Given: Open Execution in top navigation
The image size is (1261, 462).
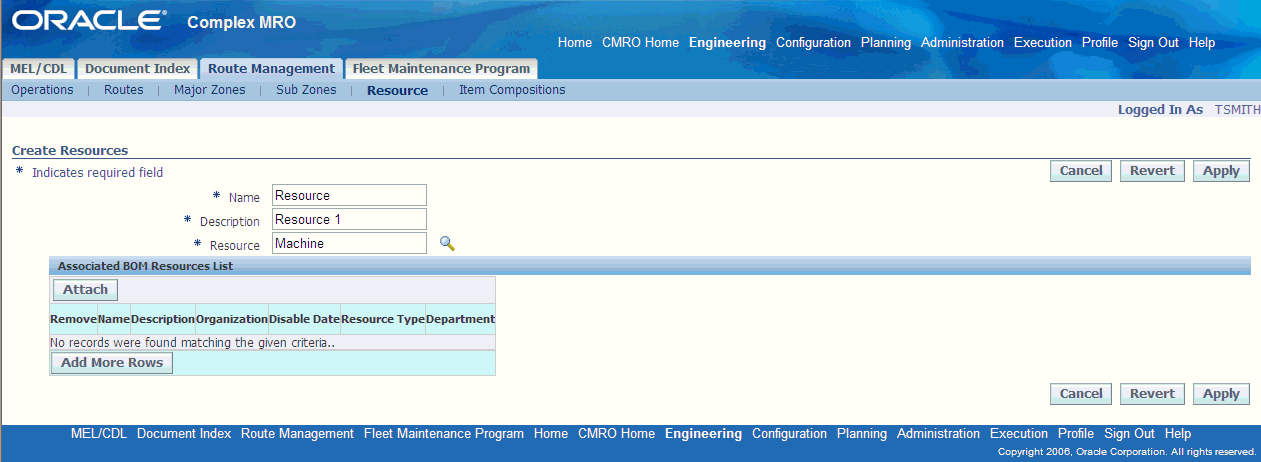Looking at the screenshot, I should 1043,43.
